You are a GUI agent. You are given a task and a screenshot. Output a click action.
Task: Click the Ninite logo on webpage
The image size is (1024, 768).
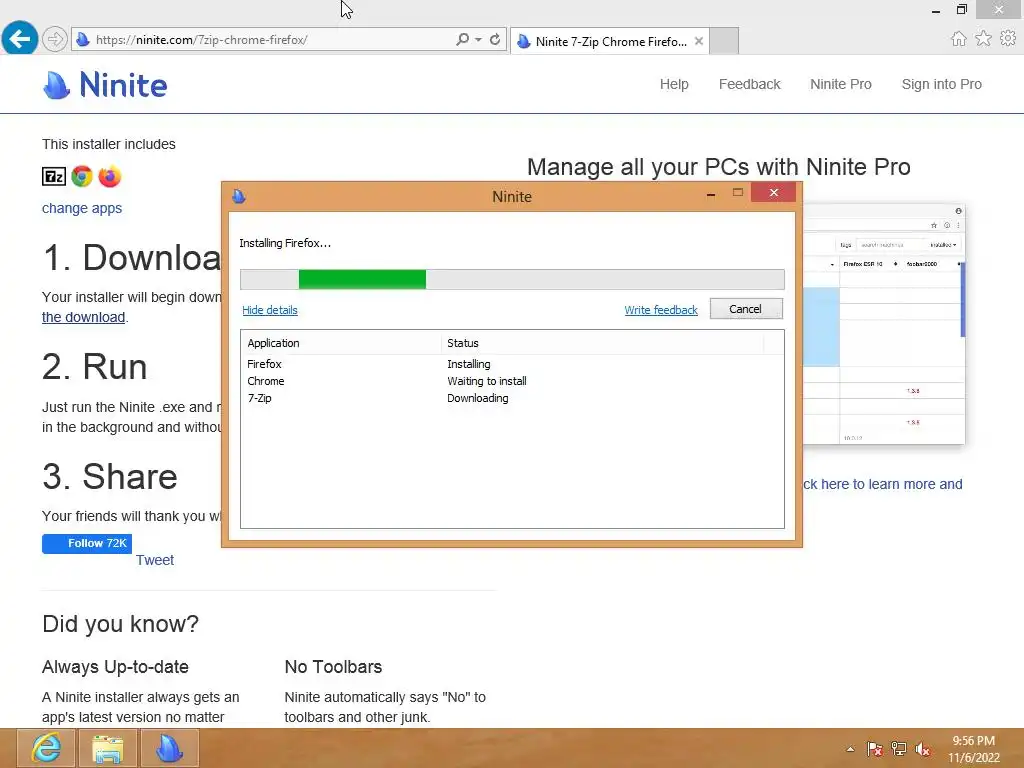(x=105, y=85)
